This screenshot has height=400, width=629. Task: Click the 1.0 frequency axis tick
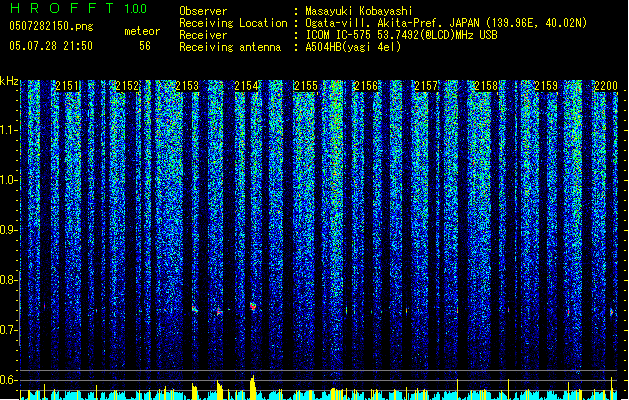(x=9, y=180)
